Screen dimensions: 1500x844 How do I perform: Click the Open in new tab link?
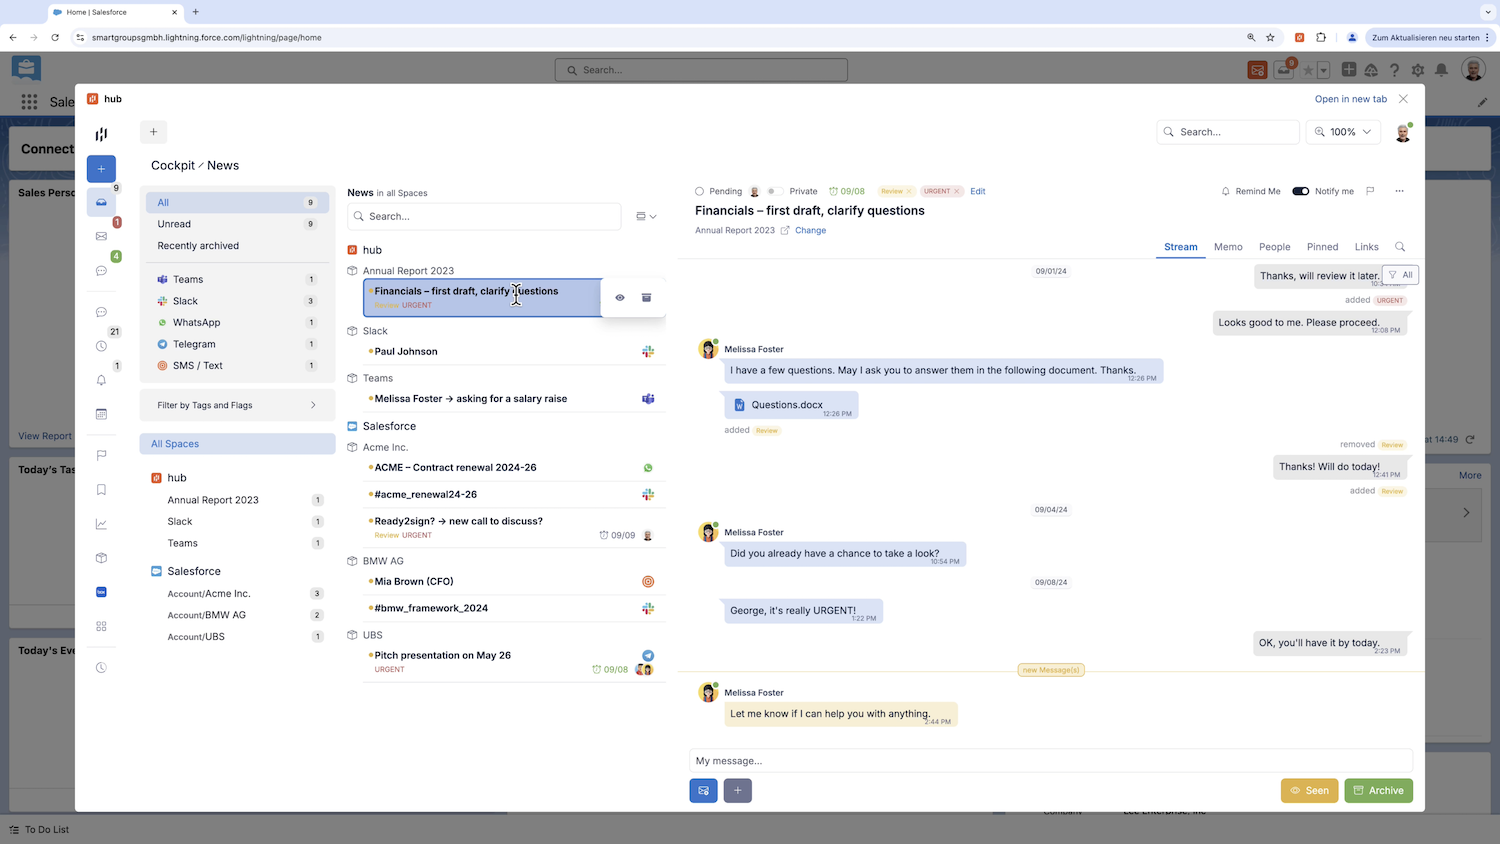click(1350, 99)
